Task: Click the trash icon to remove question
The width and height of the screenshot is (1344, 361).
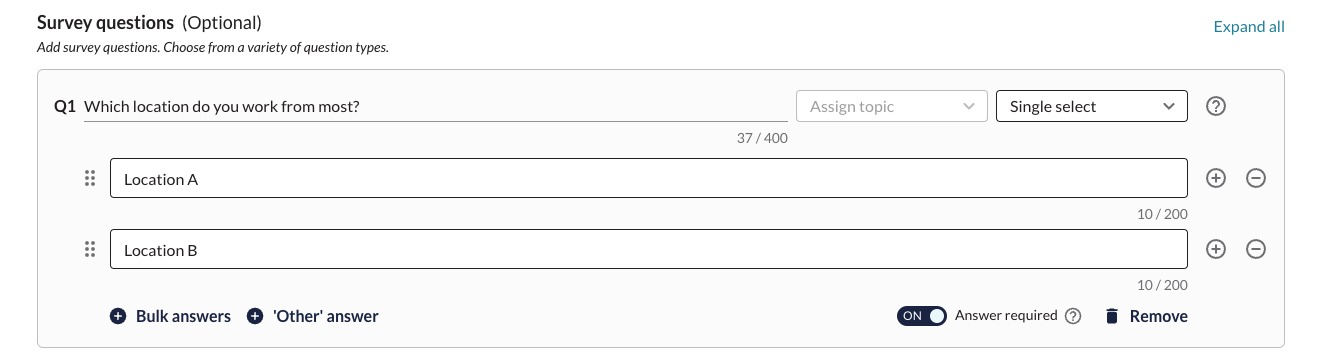Action: (x=1111, y=316)
